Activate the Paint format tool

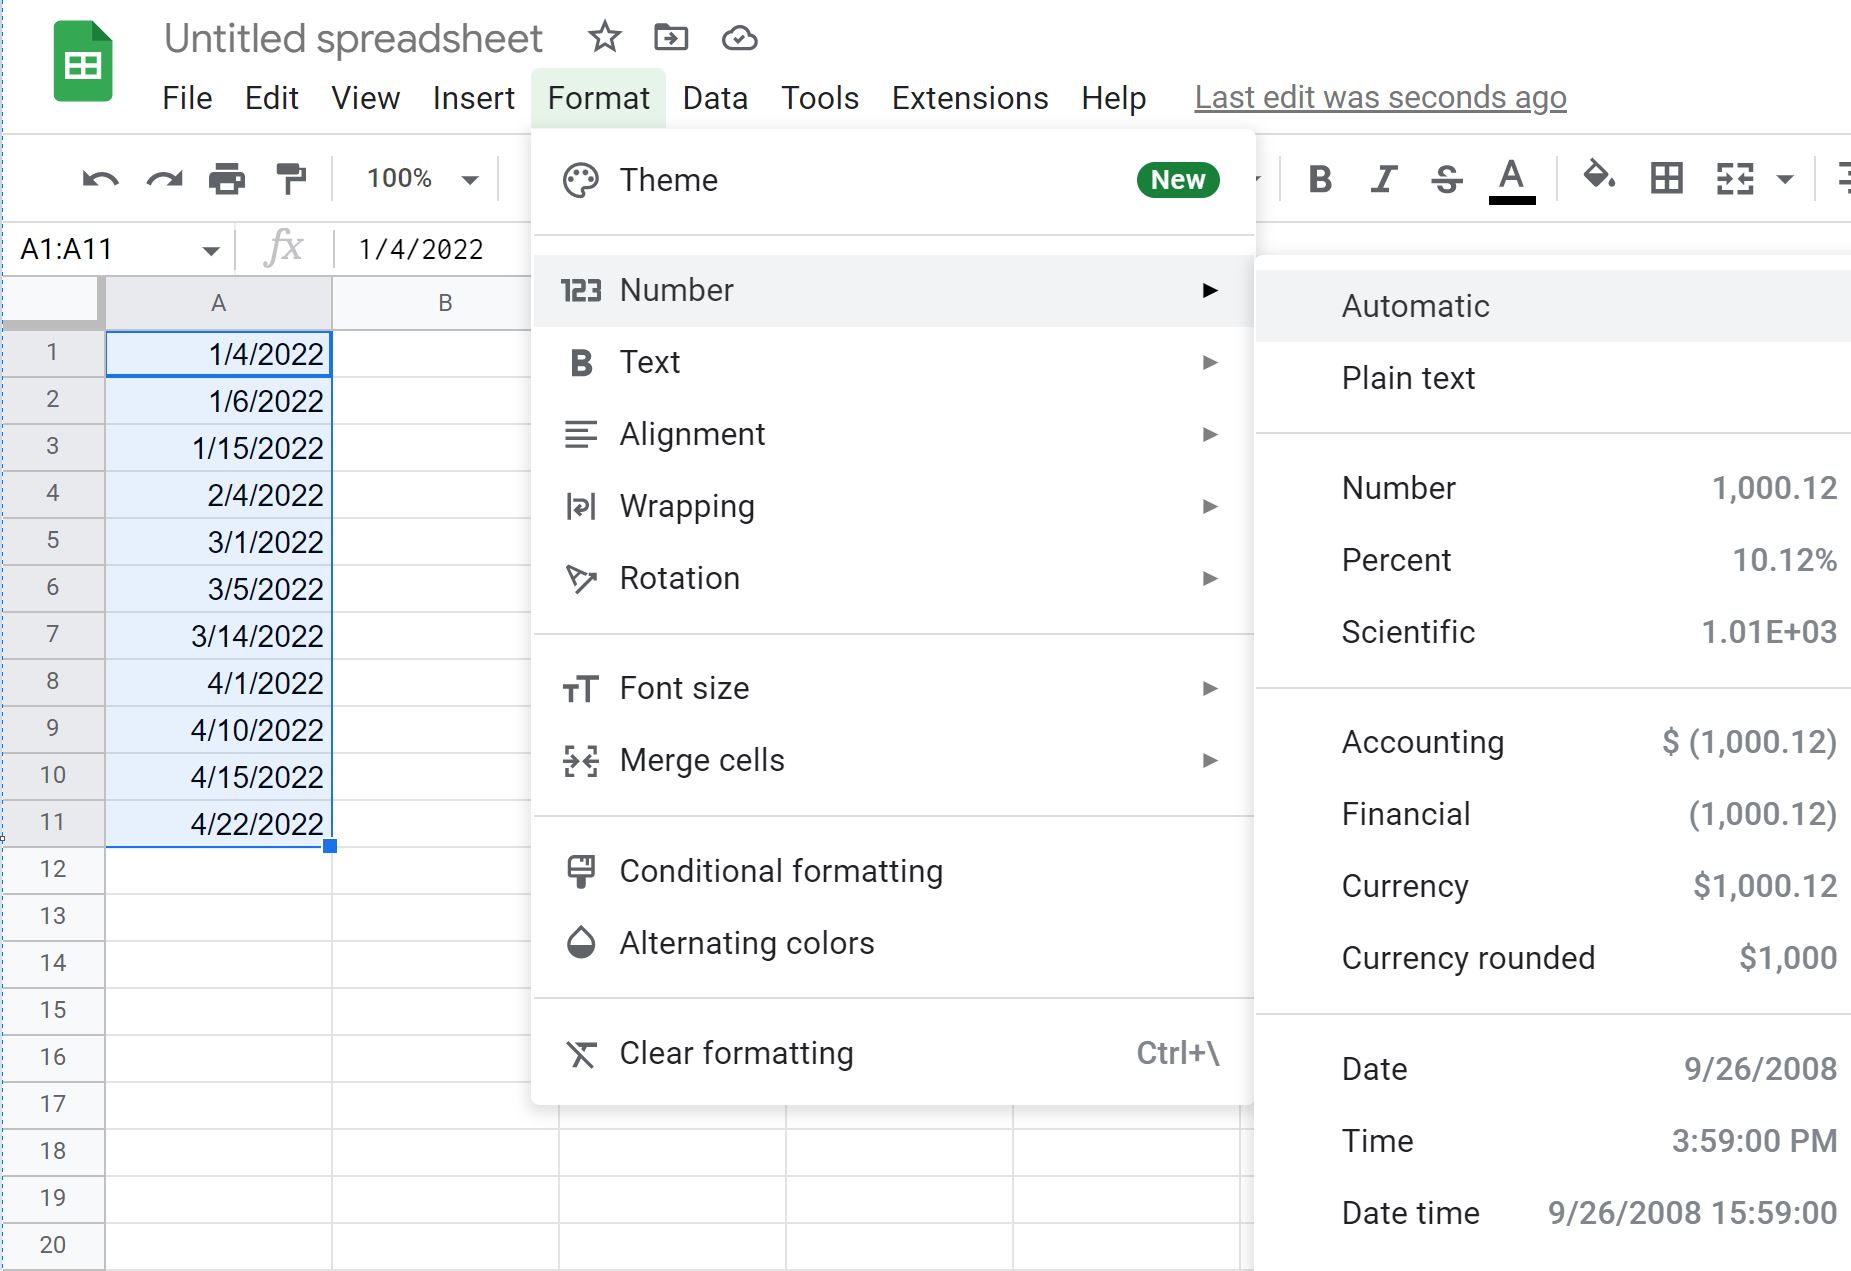pos(291,179)
